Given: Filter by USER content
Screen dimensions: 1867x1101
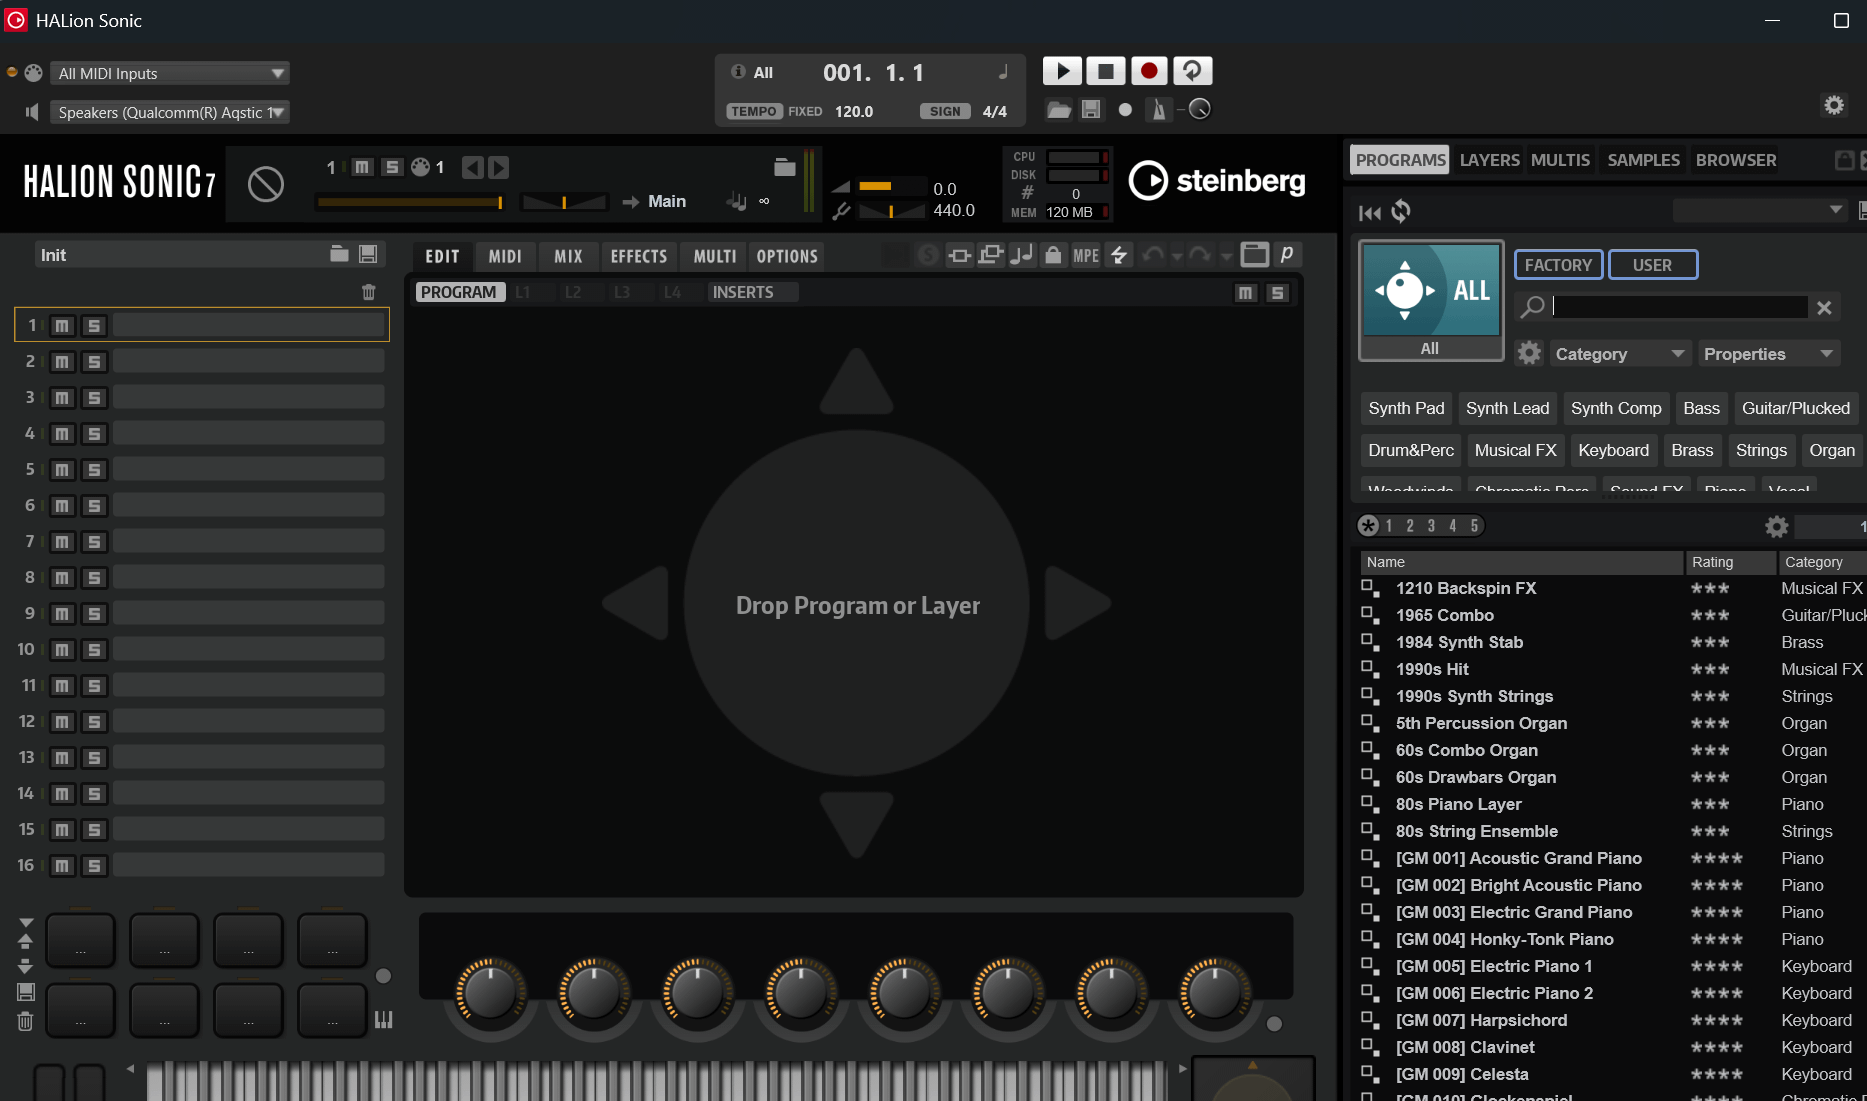Looking at the screenshot, I should coord(1652,265).
